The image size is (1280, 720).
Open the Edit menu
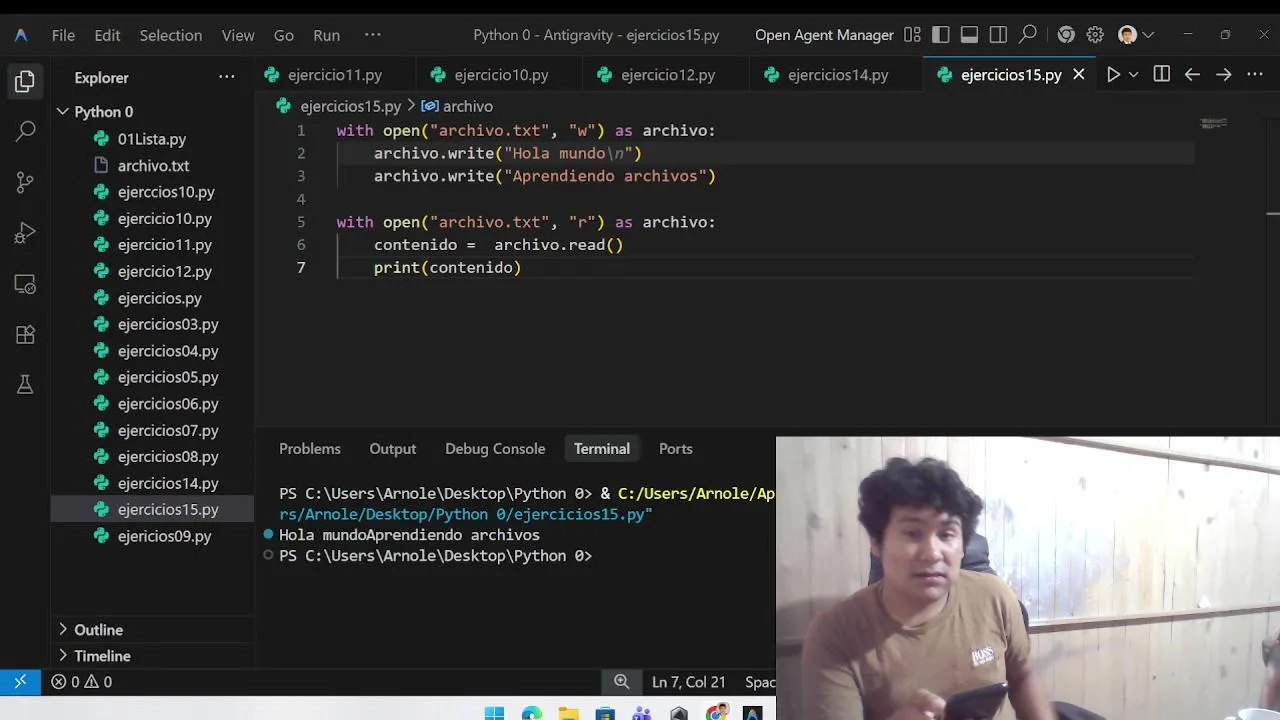pyautogui.click(x=107, y=35)
